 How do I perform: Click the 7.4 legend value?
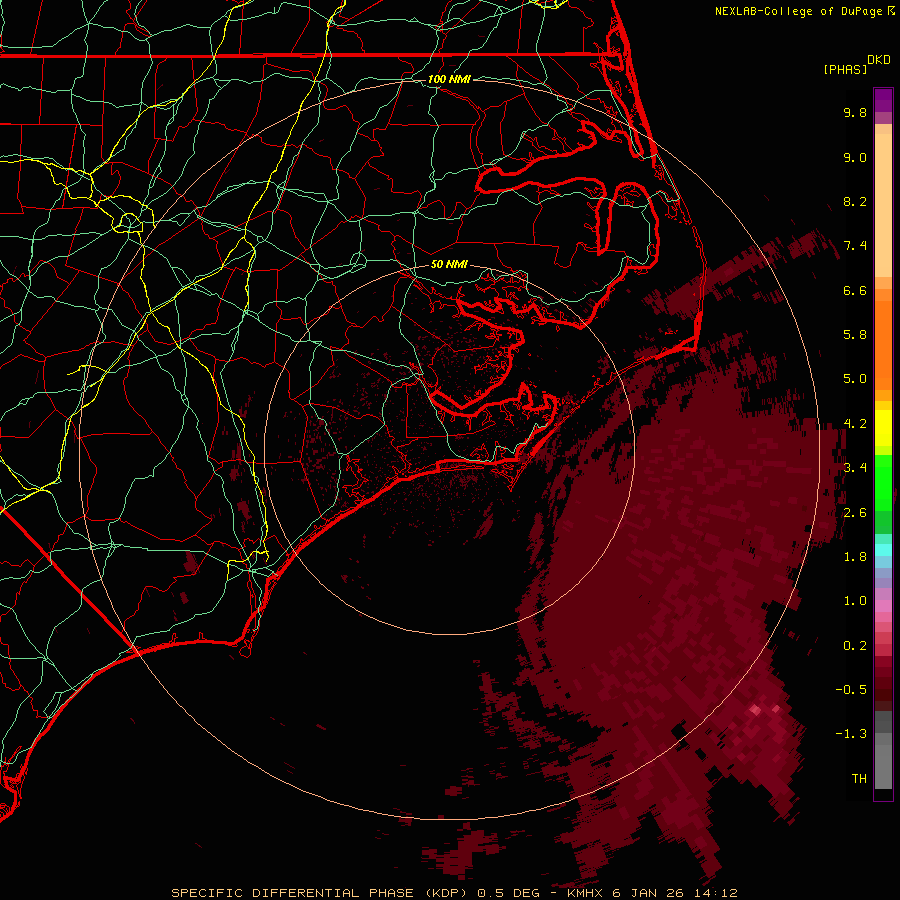coord(855,246)
